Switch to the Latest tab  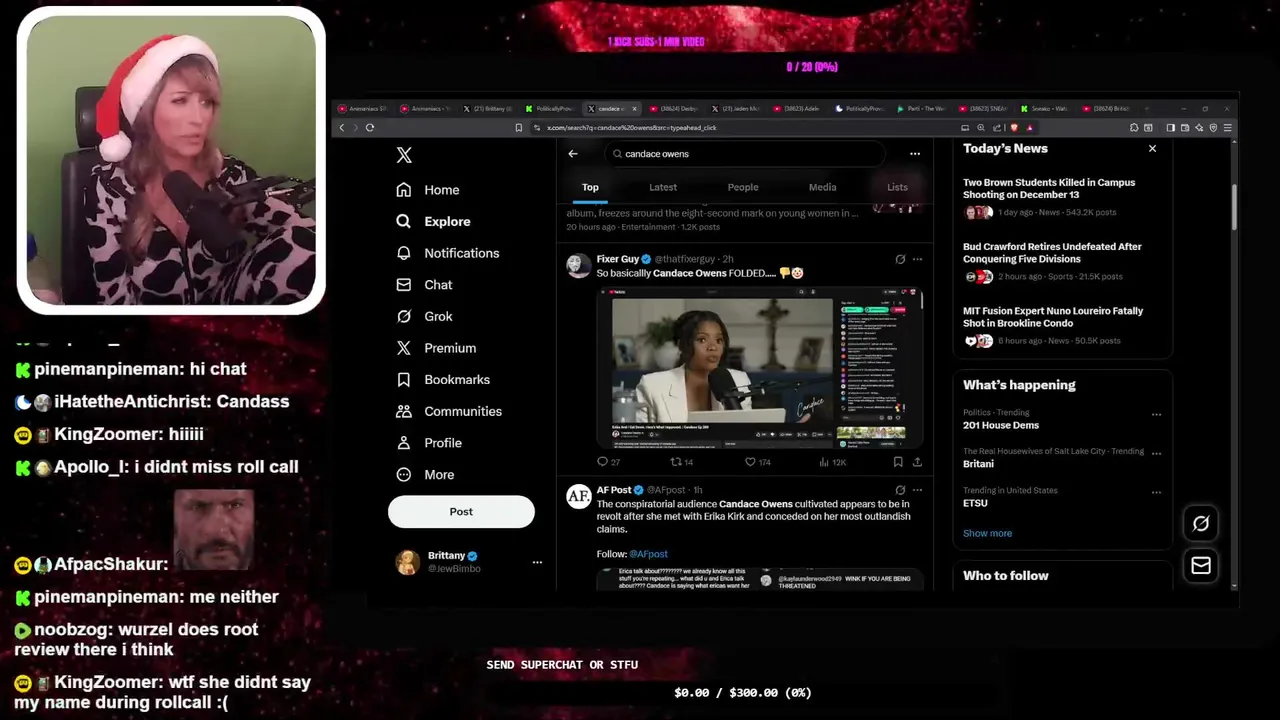pos(663,187)
